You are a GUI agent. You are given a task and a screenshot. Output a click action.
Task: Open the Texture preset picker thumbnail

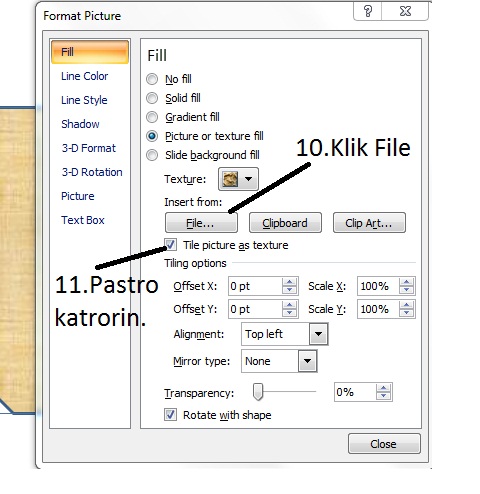tap(230, 179)
